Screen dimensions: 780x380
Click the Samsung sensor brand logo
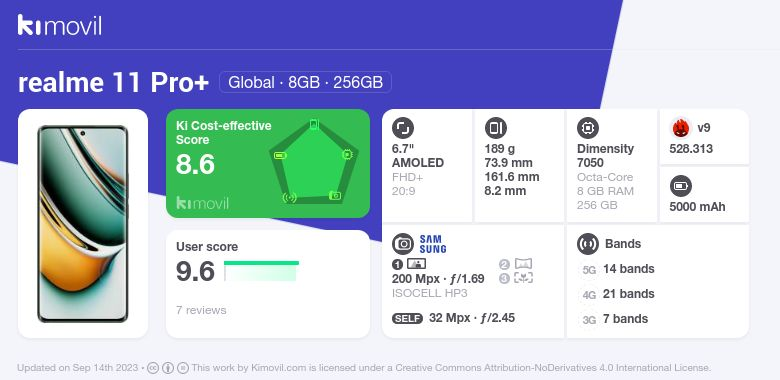coord(433,244)
